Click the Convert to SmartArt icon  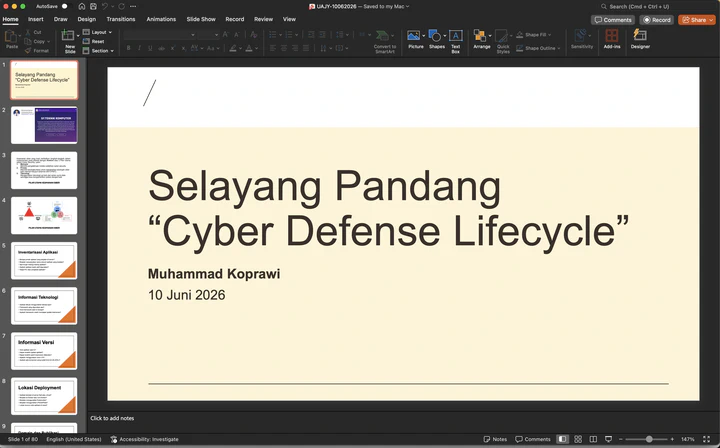click(x=382, y=36)
